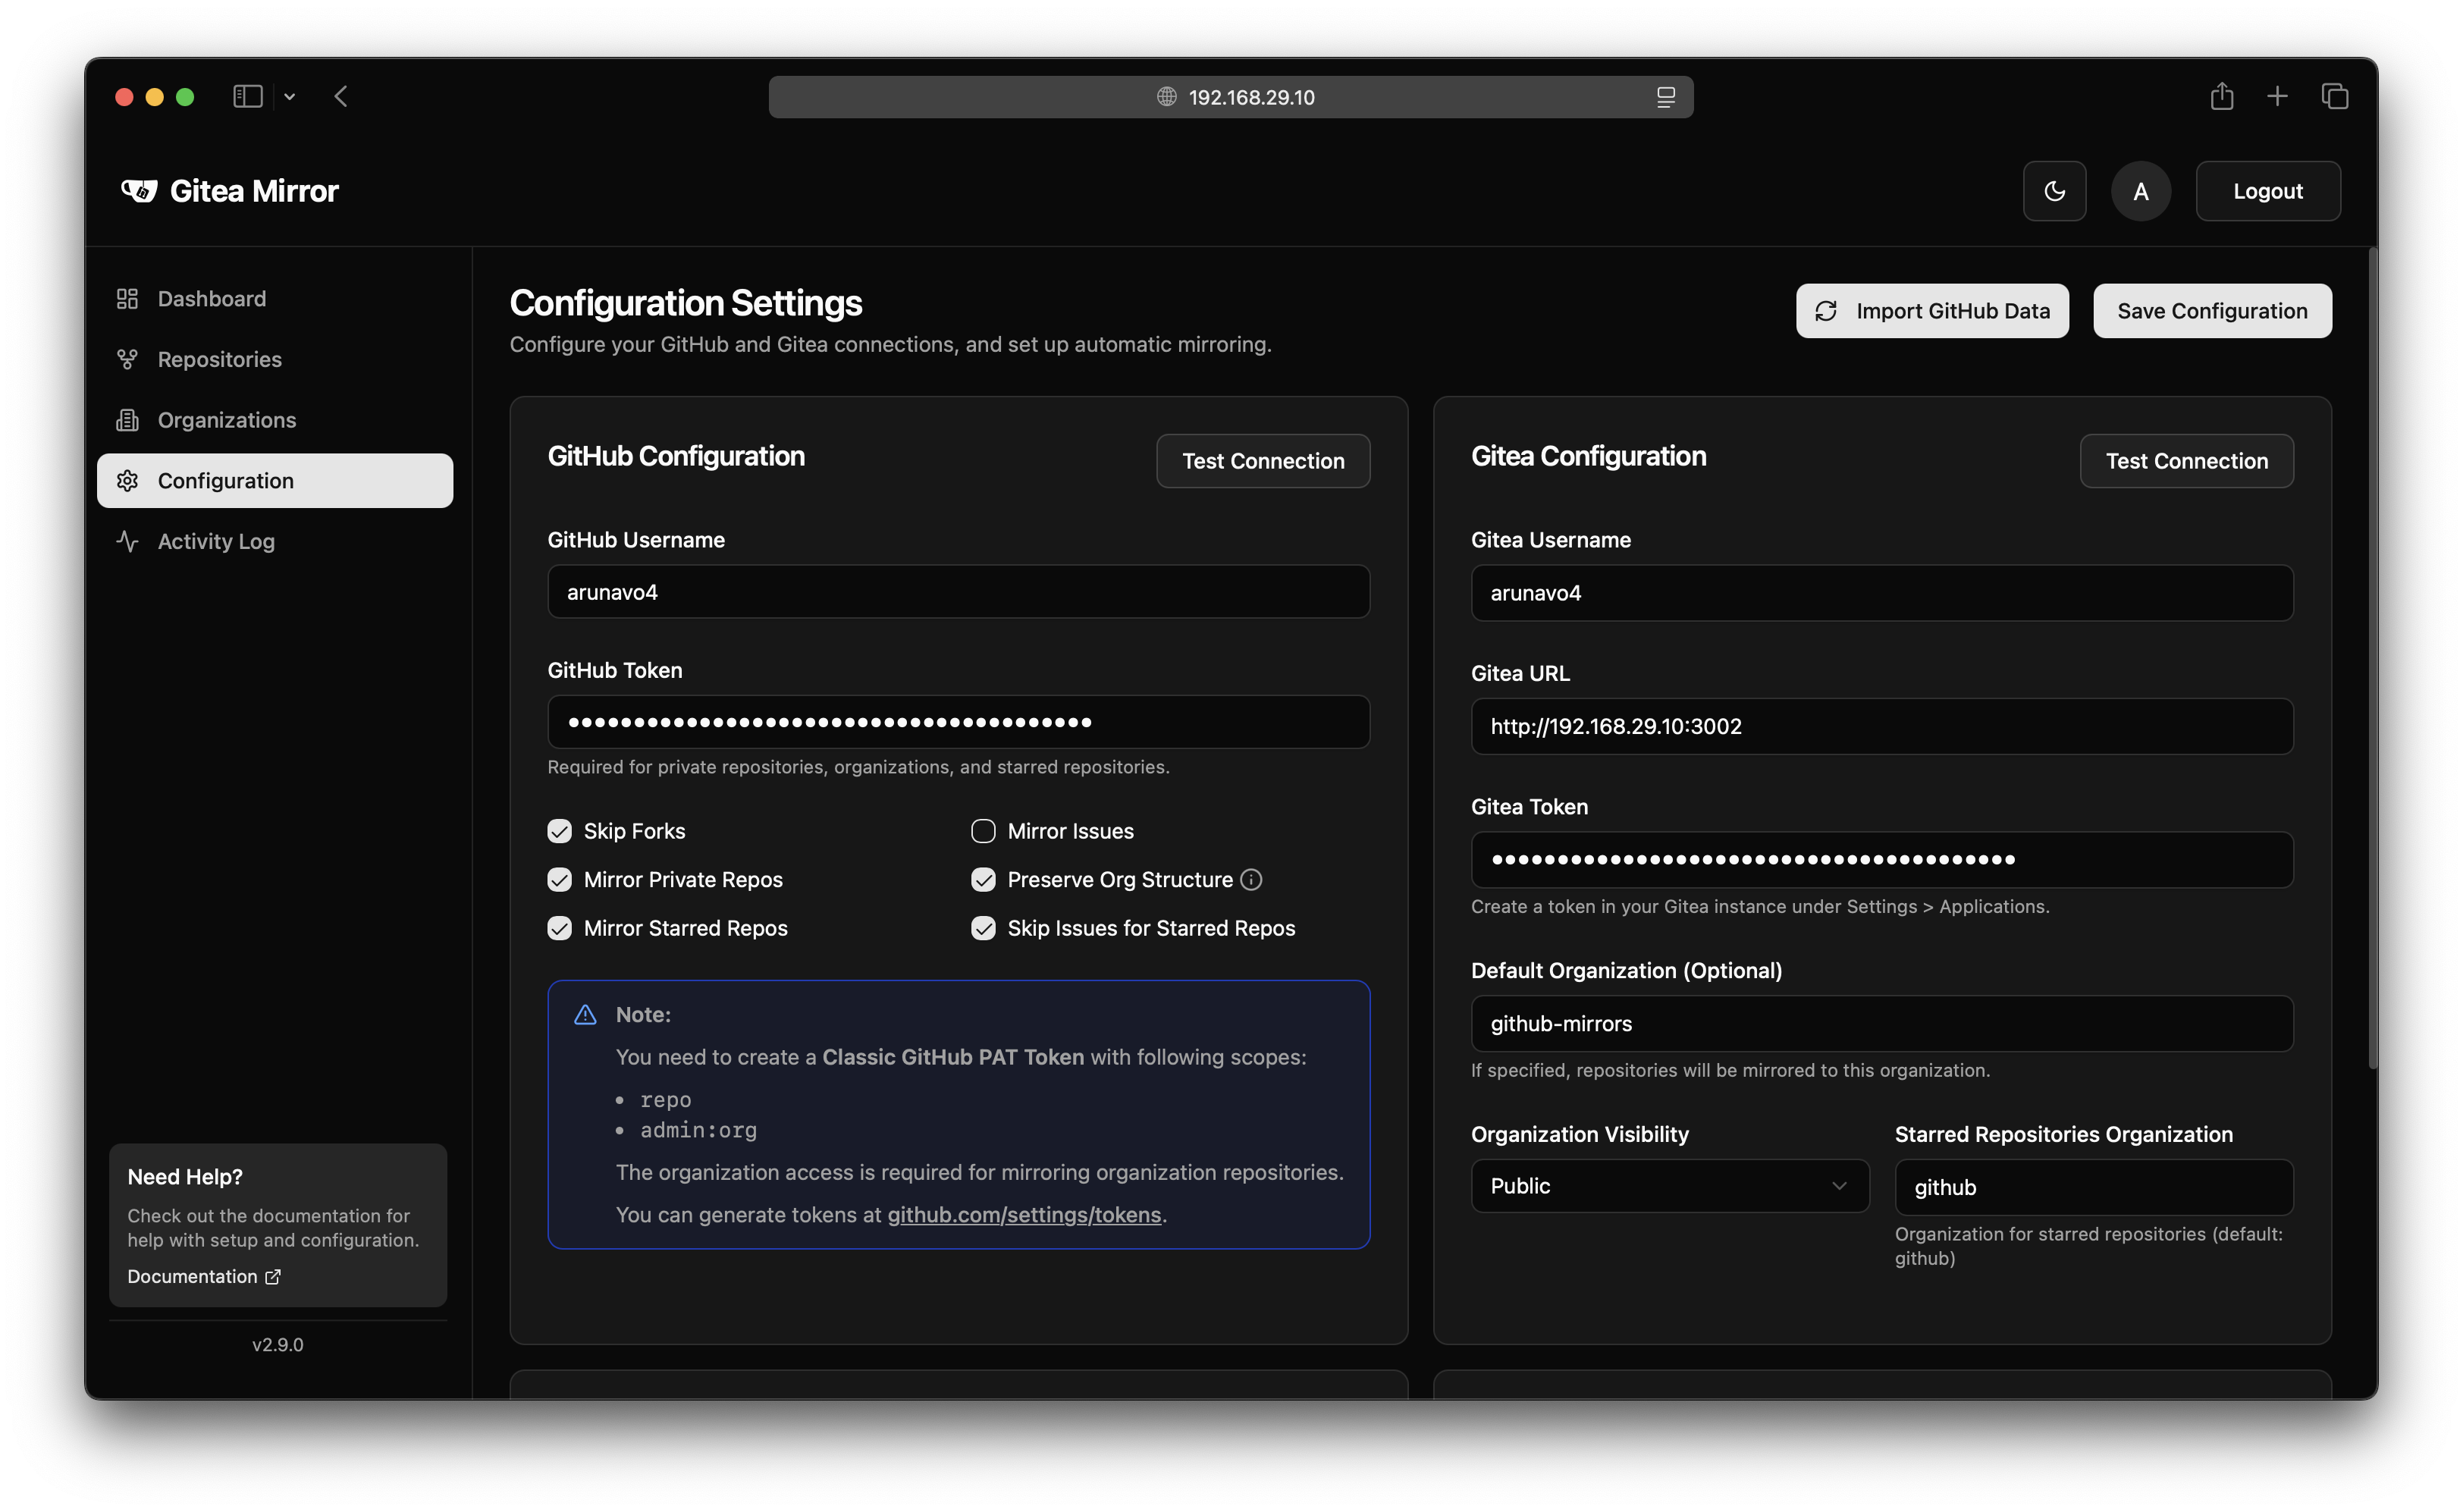Image resolution: width=2463 pixels, height=1512 pixels.
Task: Click the user avatar 'A' icon
Action: click(2140, 191)
